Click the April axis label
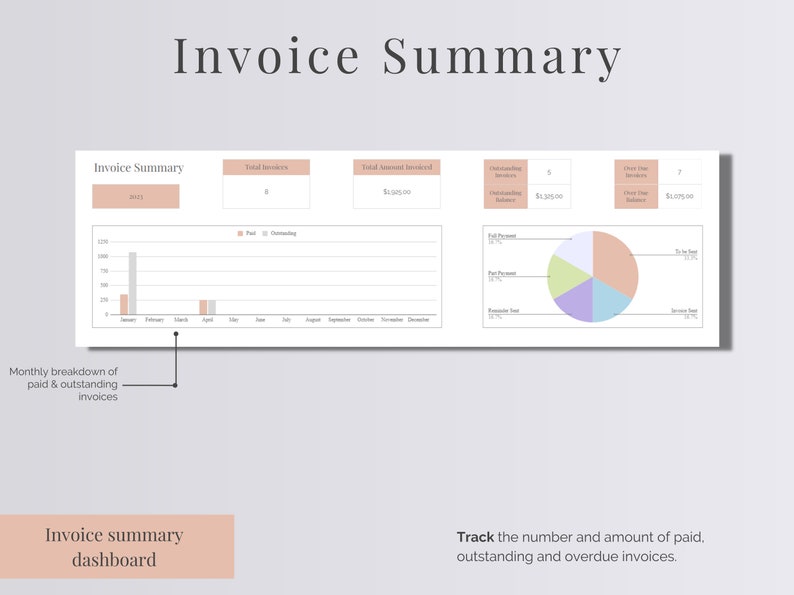Image resolution: width=794 pixels, height=595 pixels. [x=207, y=320]
